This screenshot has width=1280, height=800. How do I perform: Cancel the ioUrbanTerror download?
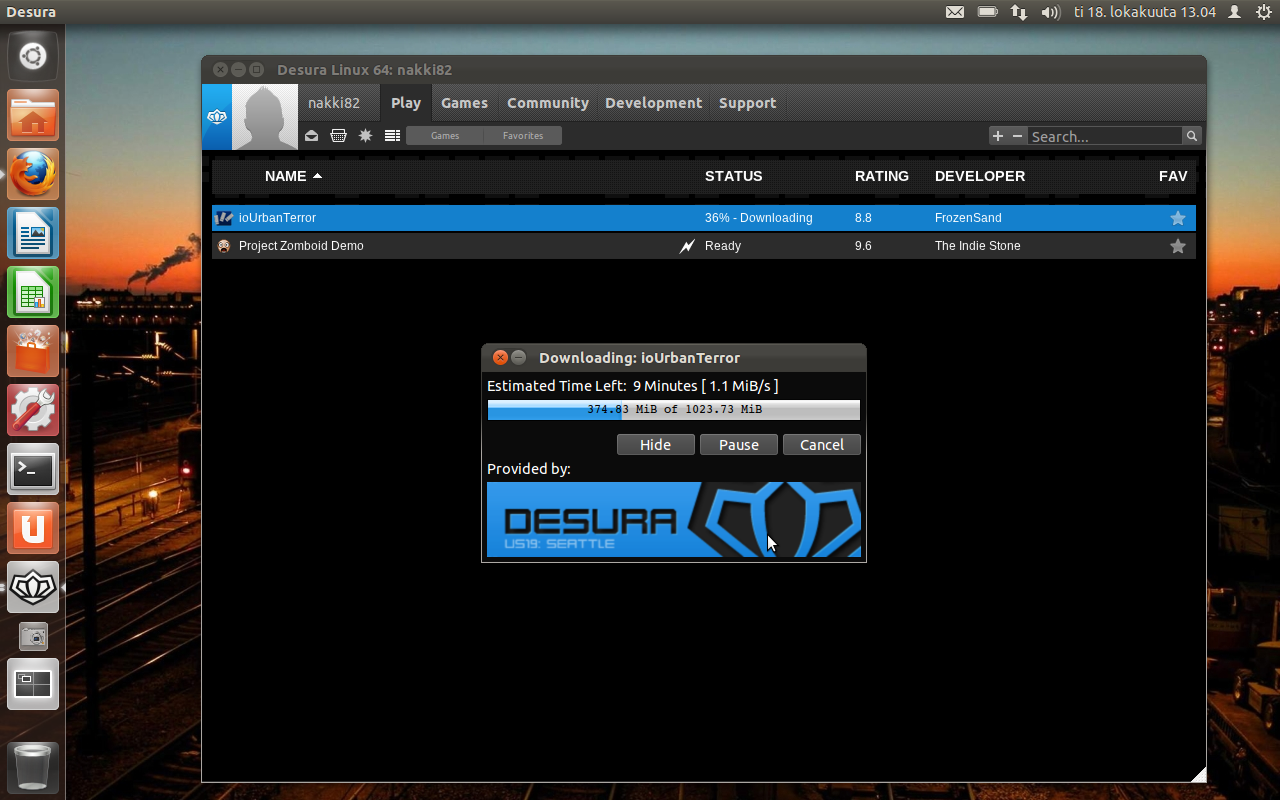point(821,445)
